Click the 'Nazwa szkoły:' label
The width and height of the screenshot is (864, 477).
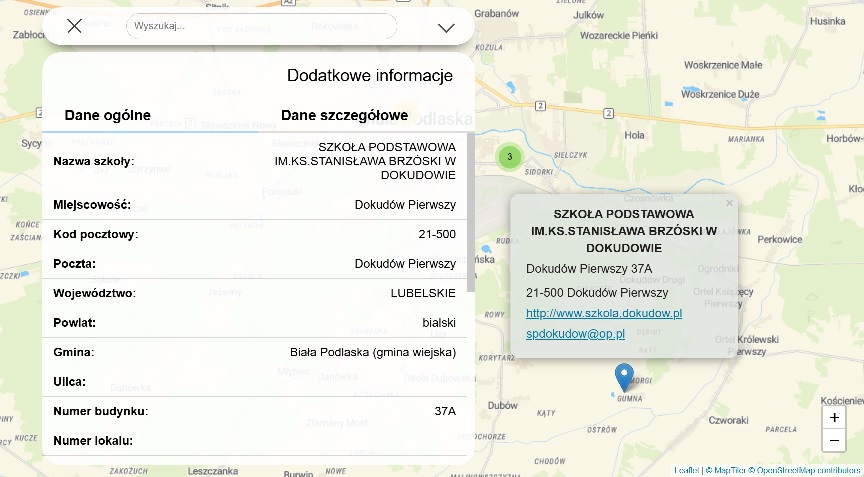pos(94,161)
